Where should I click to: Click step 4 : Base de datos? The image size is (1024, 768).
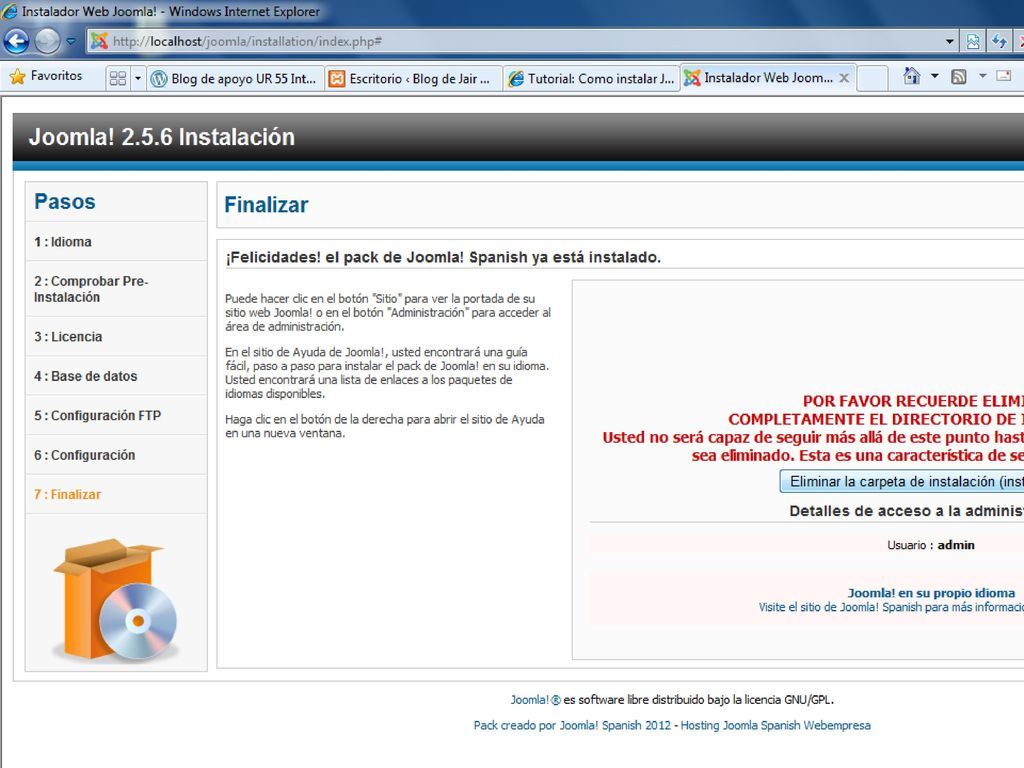click(86, 376)
